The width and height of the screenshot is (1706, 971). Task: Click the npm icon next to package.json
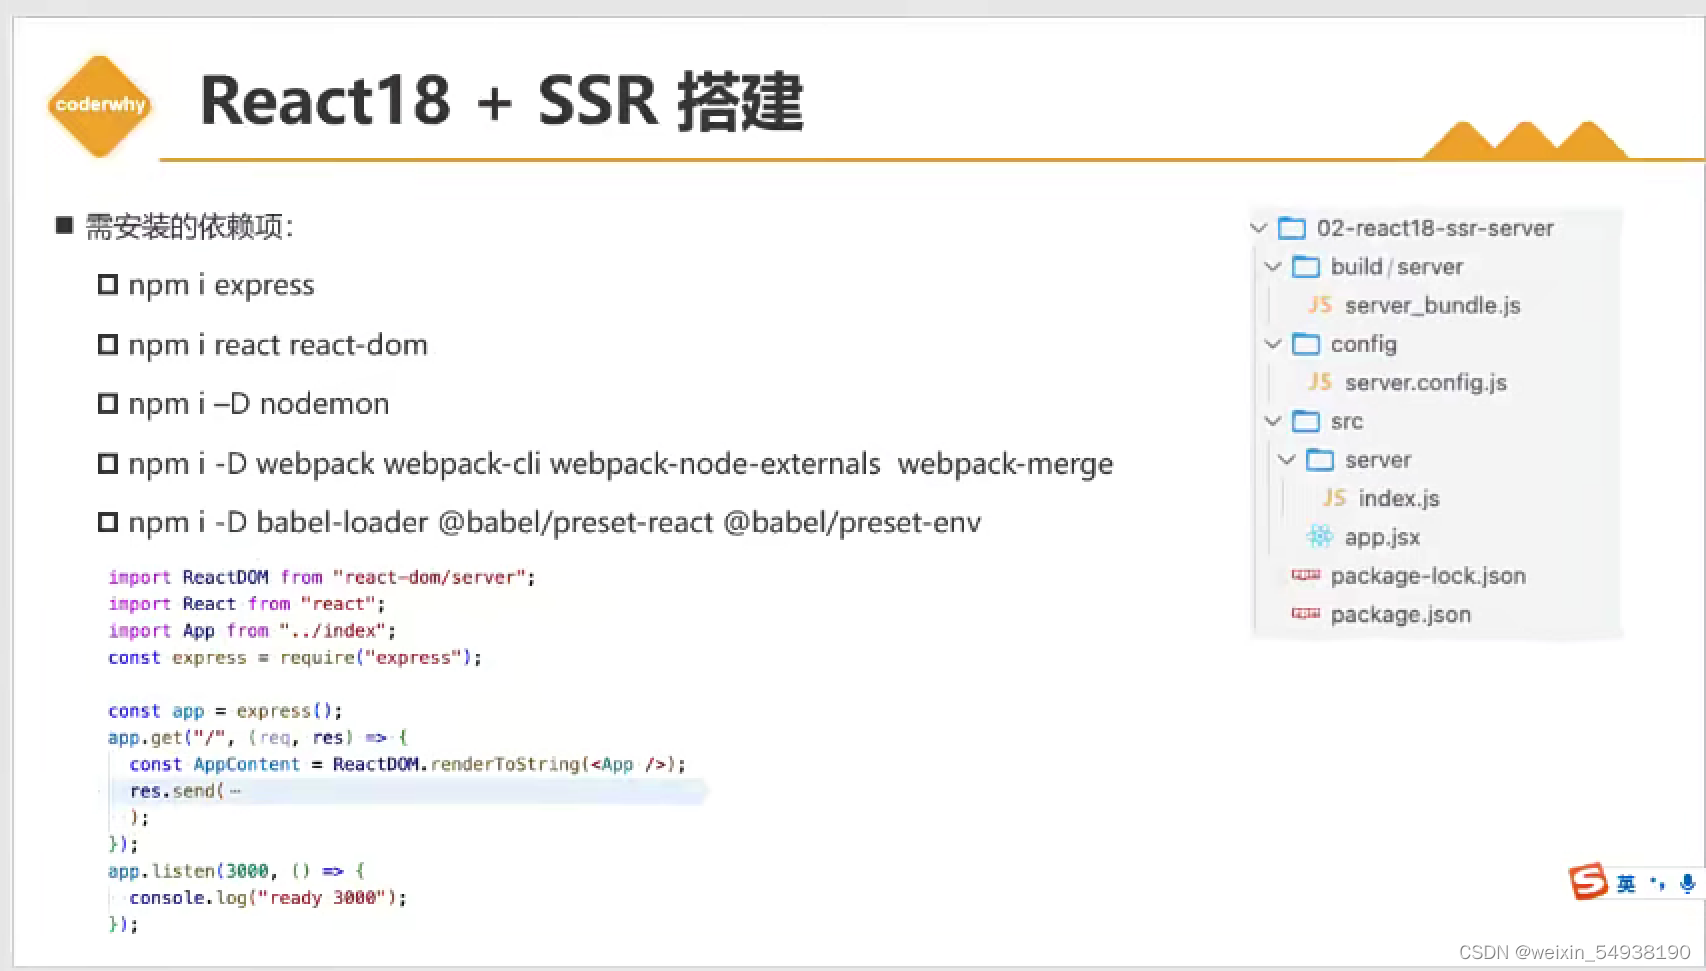tap(1305, 614)
